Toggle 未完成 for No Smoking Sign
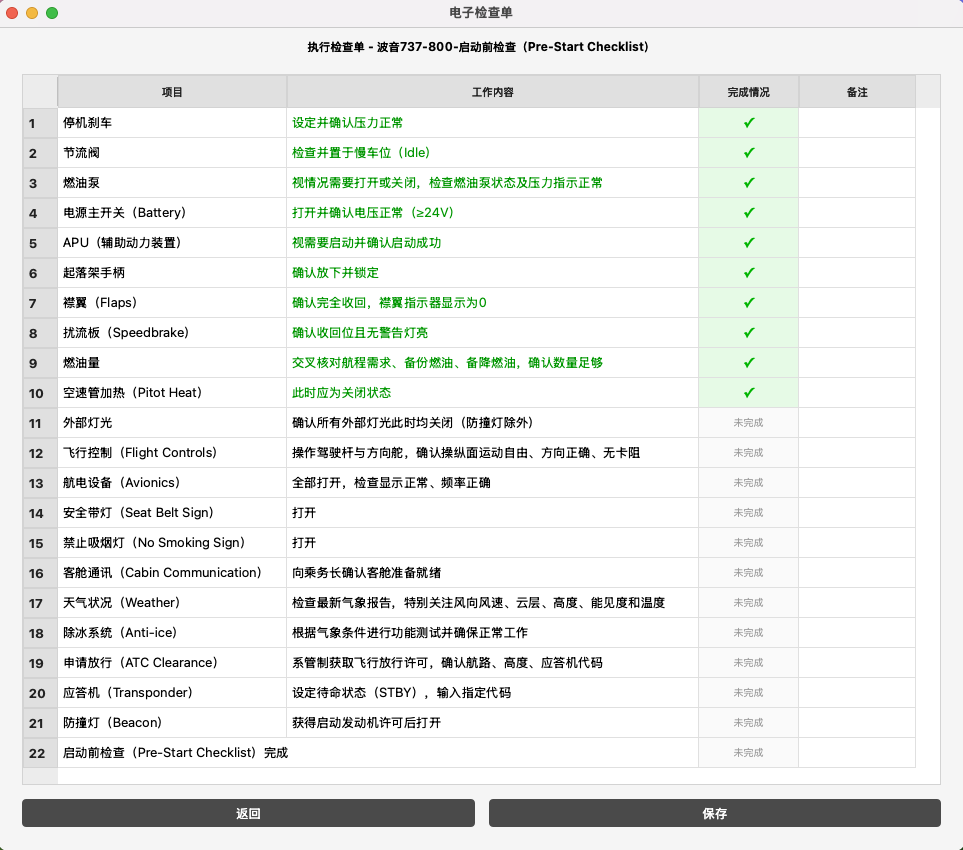 (748, 543)
